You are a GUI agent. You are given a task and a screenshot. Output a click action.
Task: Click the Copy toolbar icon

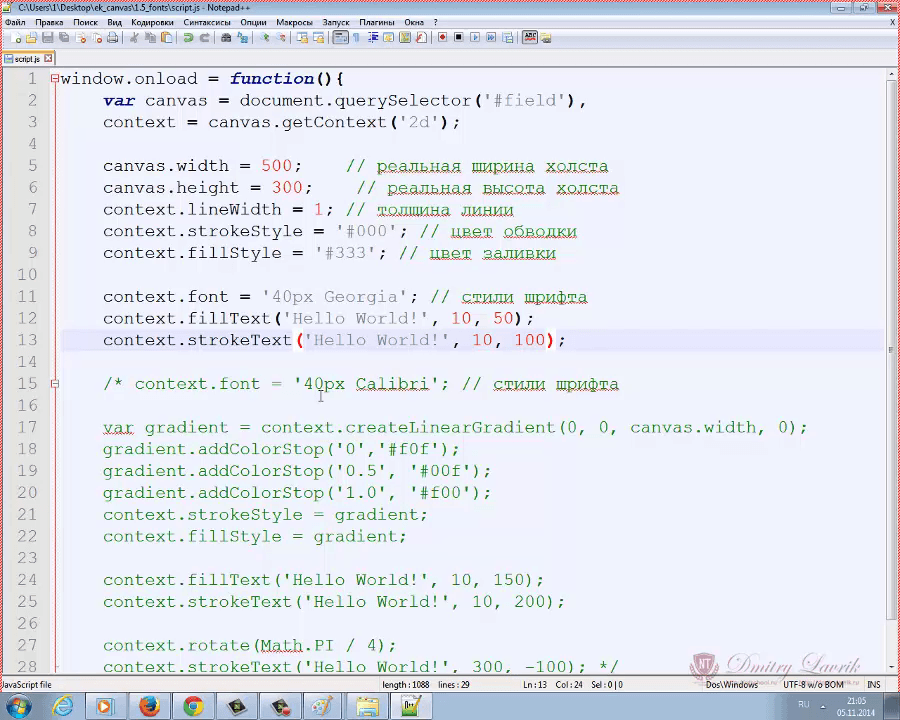pyautogui.click(x=150, y=38)
